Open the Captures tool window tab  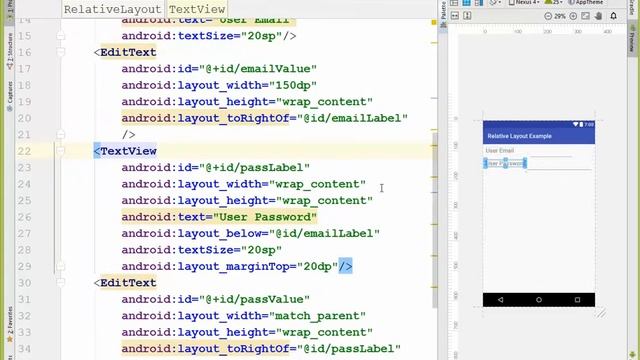point(9,96)
